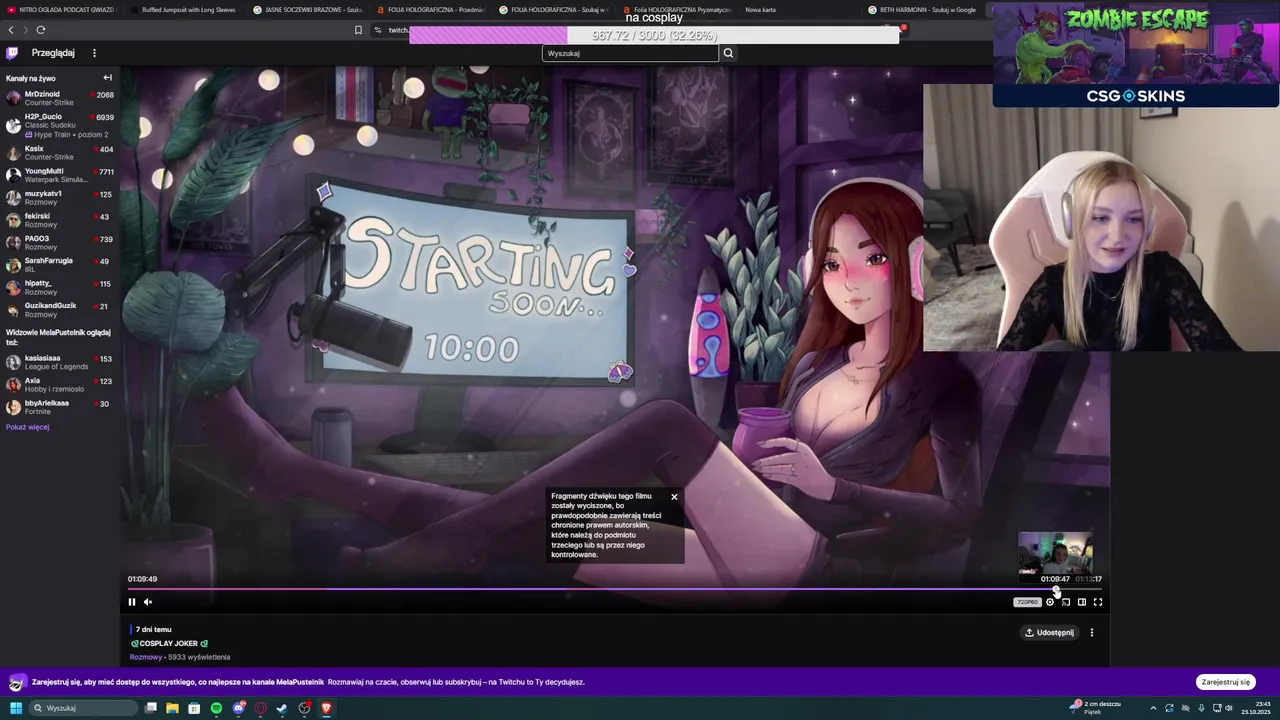Open Brave browser from the taskbar
This screenshot has width=1280, height=720.
pos(326,708)
